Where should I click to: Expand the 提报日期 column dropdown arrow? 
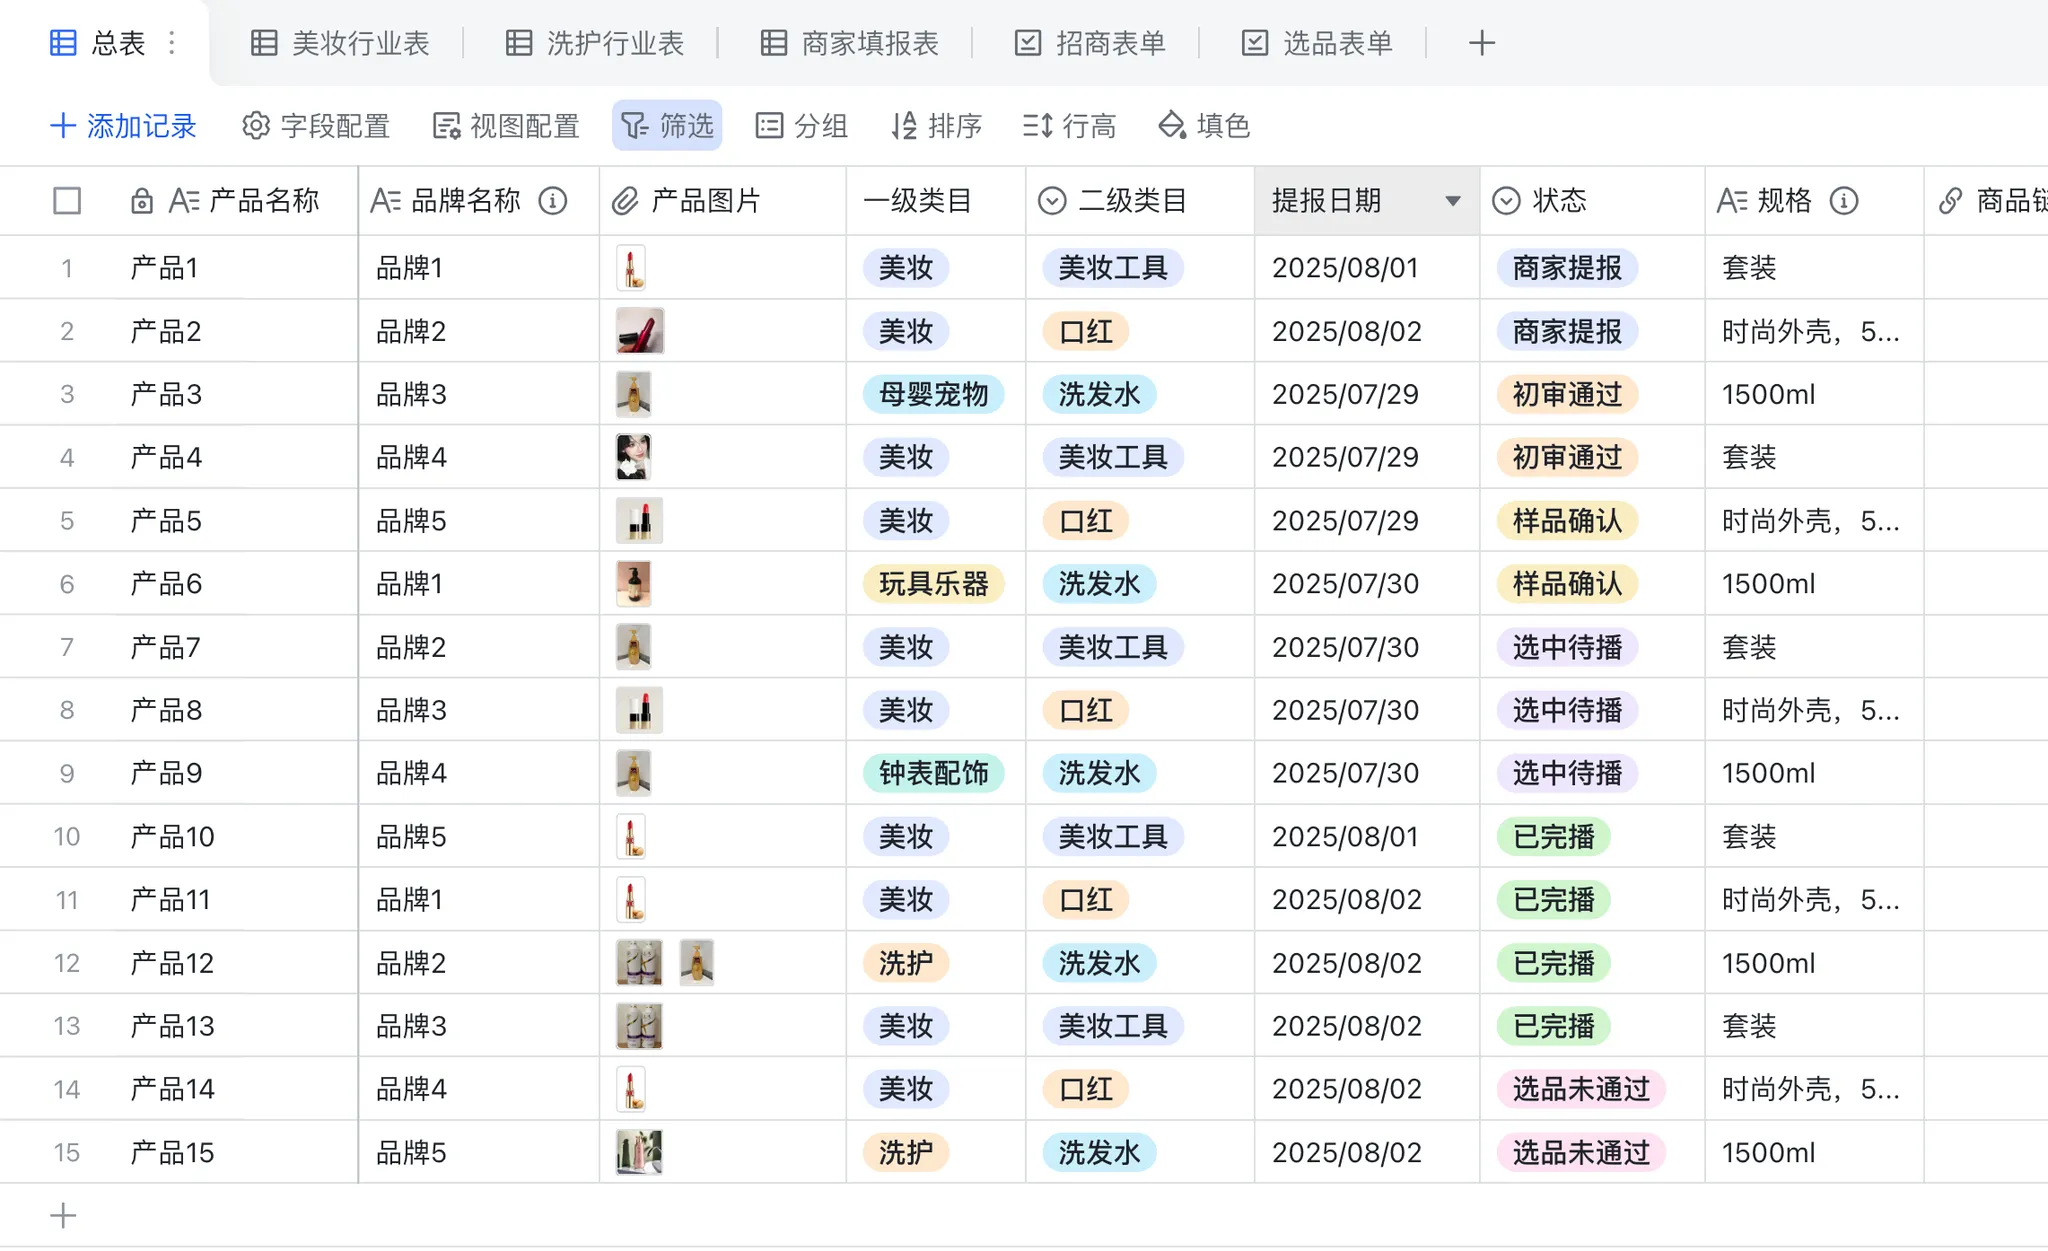1453,201
